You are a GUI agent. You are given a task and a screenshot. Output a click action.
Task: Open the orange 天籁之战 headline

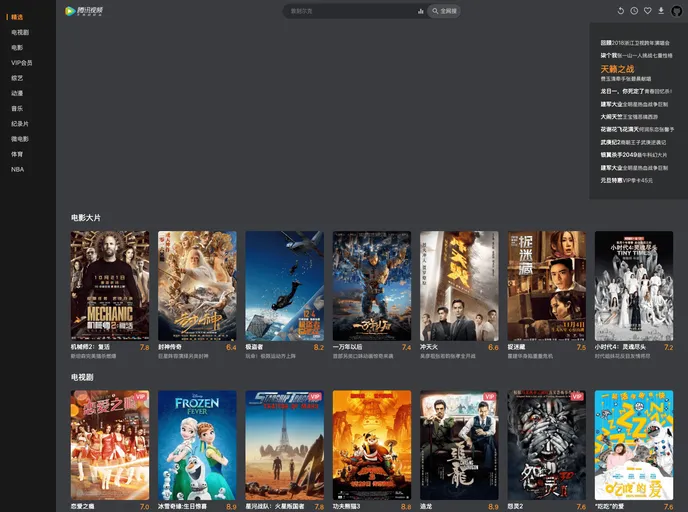(617, 69)
